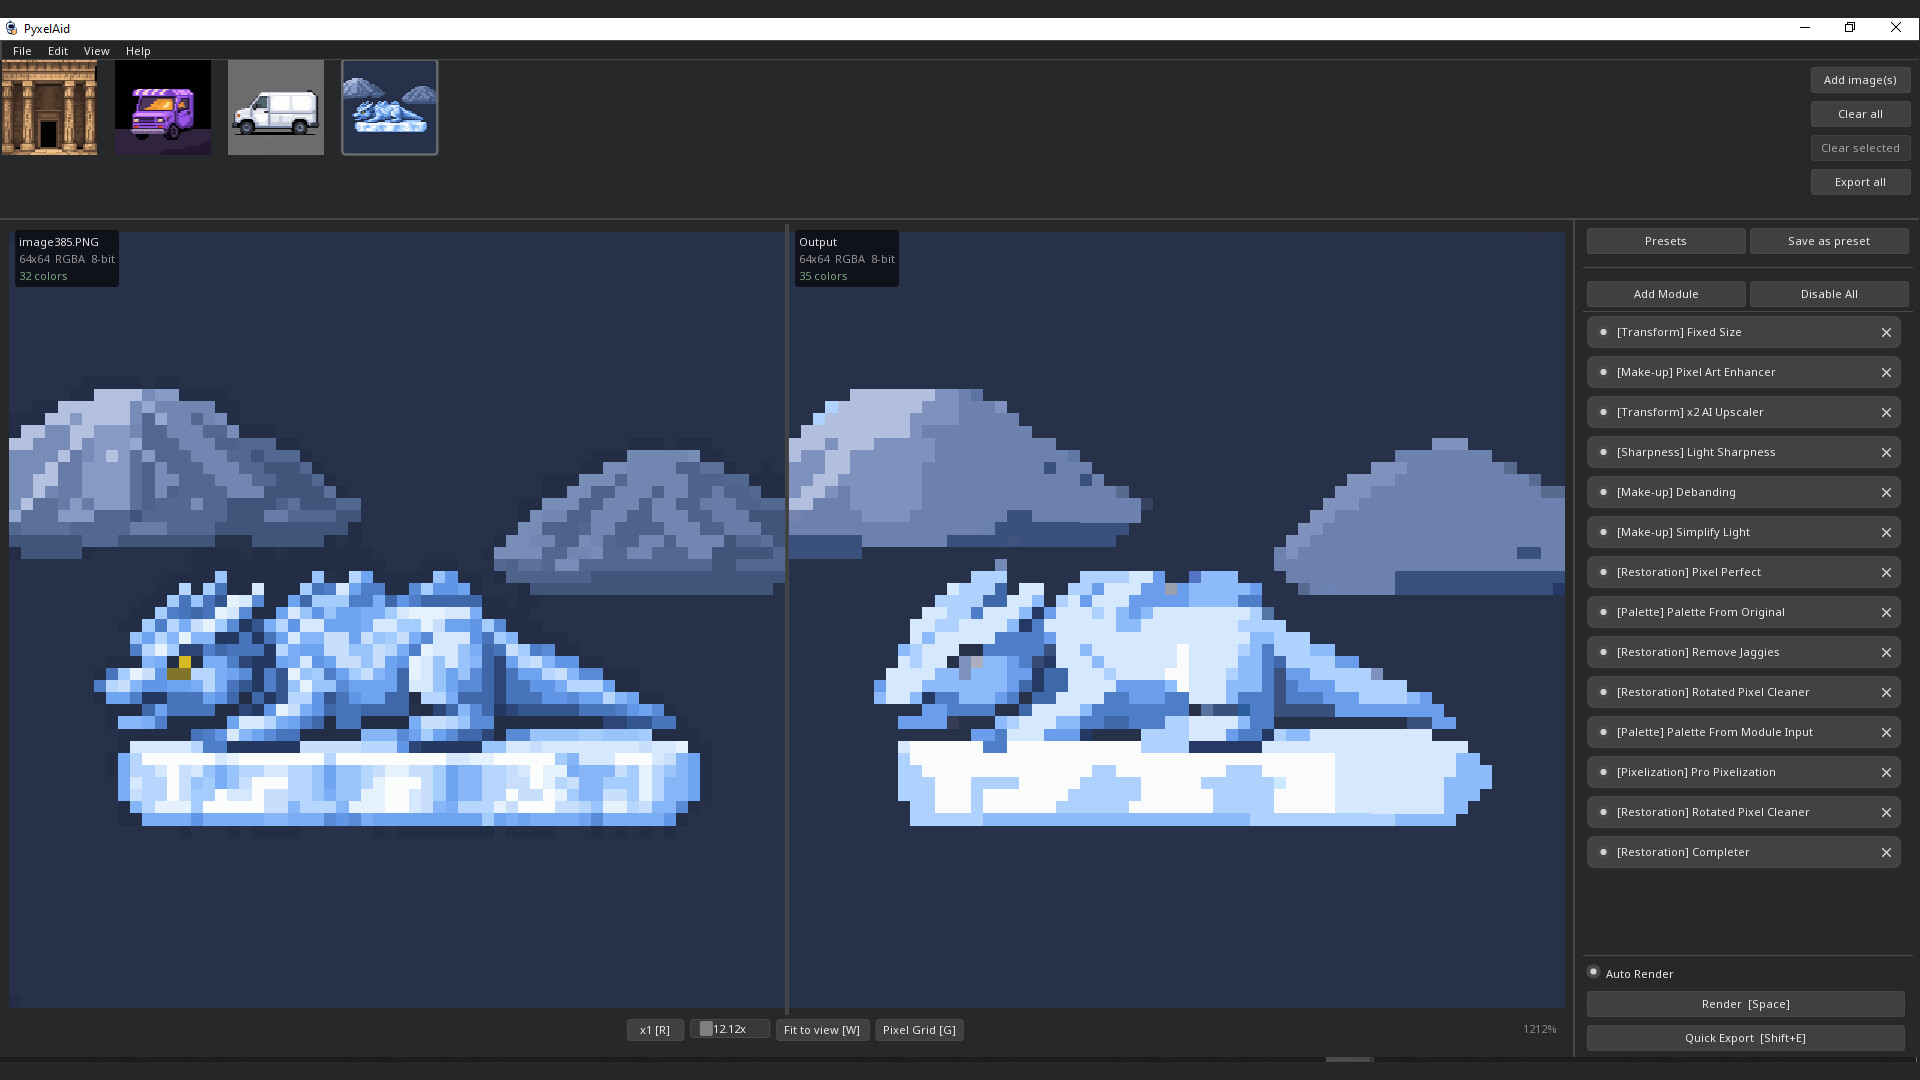Open the Edit menu
This screenshot has width=1920, height=1080.
[58, 51]
